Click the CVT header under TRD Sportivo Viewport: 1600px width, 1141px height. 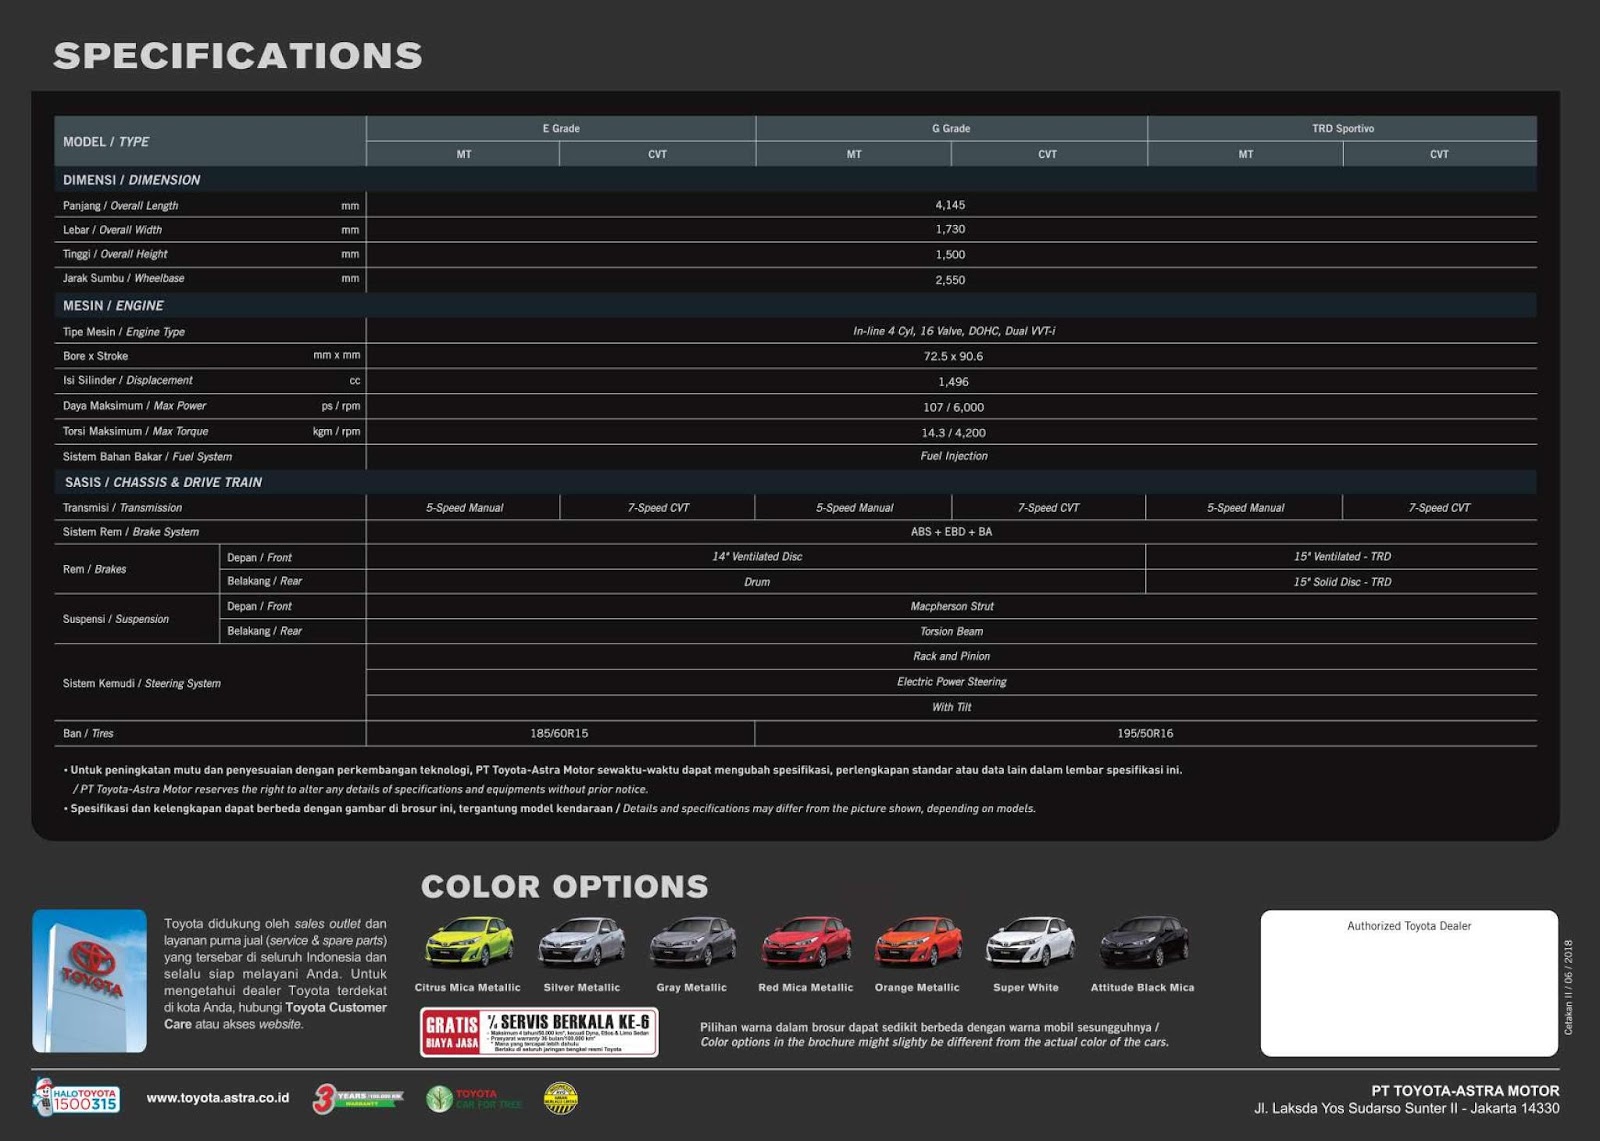(x=1439, y=154)
